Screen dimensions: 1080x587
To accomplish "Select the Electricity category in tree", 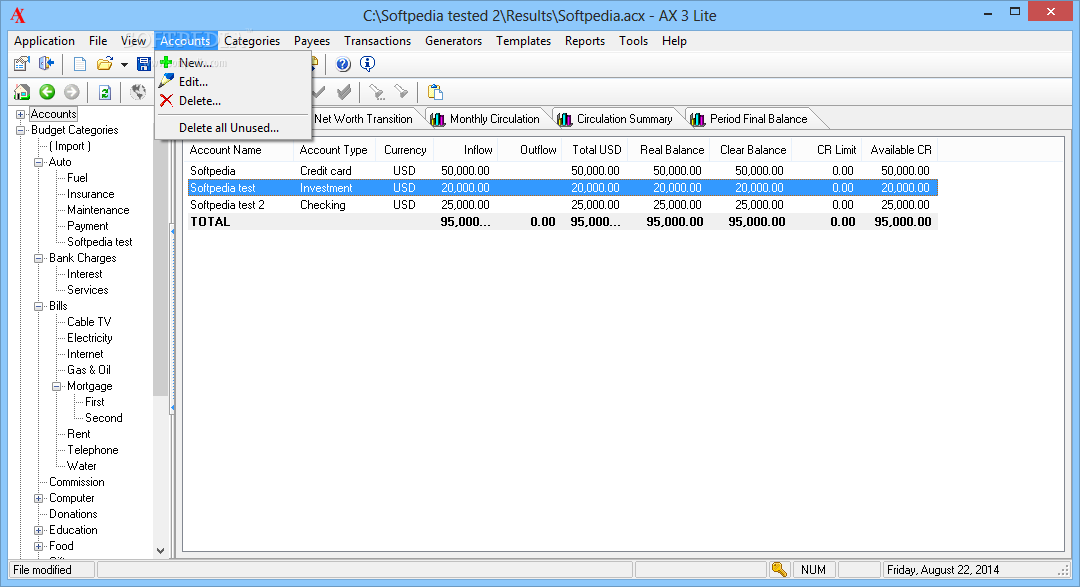I will click(x=90, y=338).
